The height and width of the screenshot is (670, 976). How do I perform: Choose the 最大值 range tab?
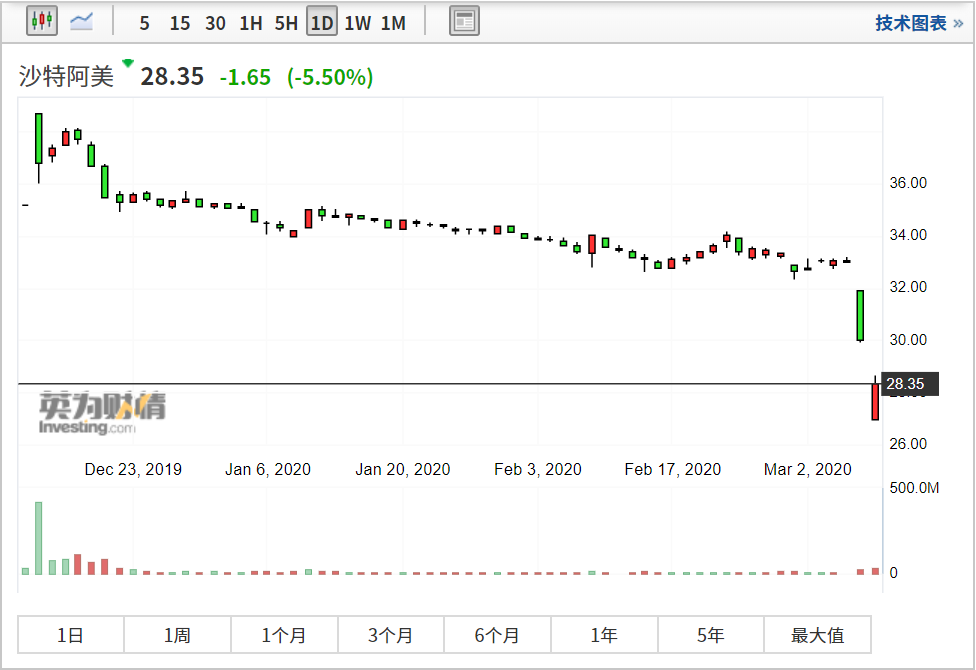click(817, 635)
